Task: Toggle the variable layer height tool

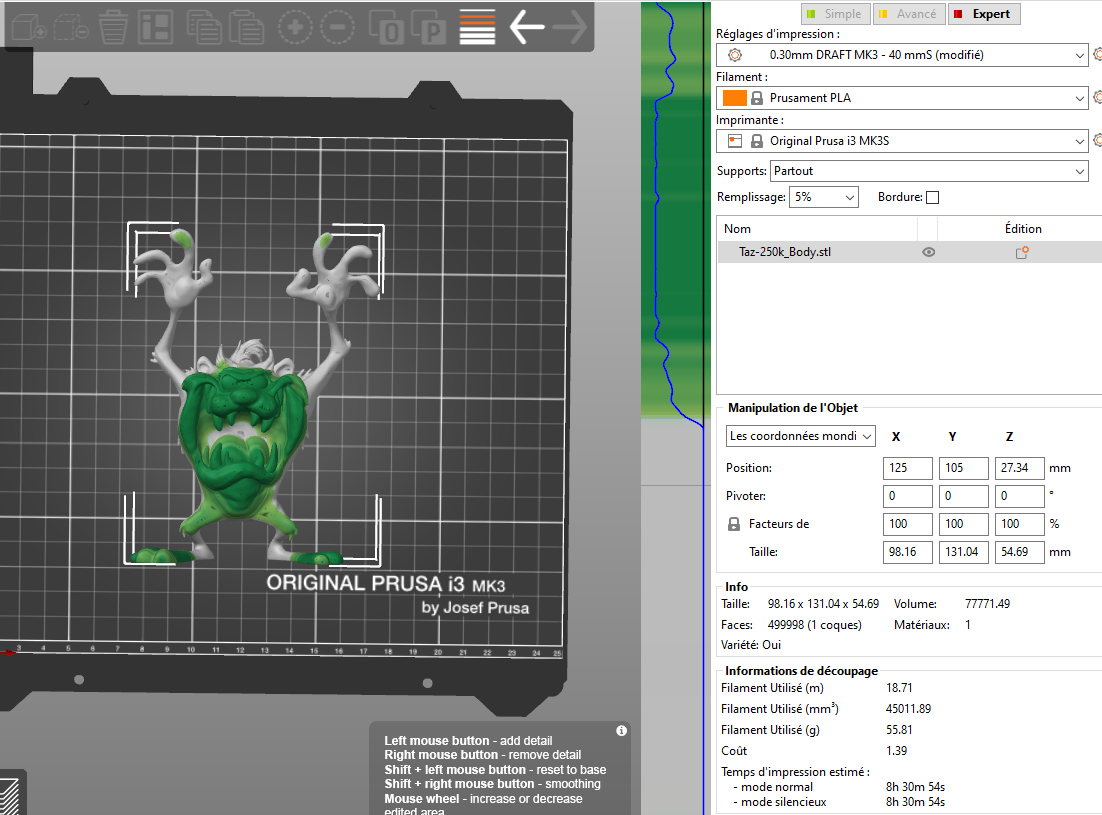Action: point(477,27)
